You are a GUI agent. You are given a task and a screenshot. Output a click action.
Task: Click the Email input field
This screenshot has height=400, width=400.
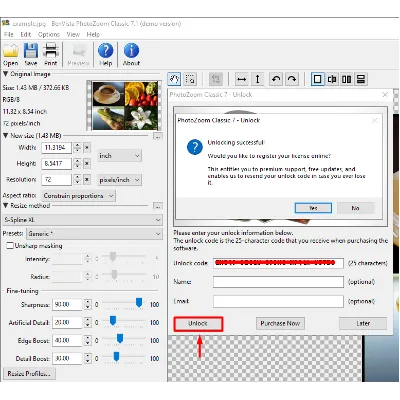278,301
